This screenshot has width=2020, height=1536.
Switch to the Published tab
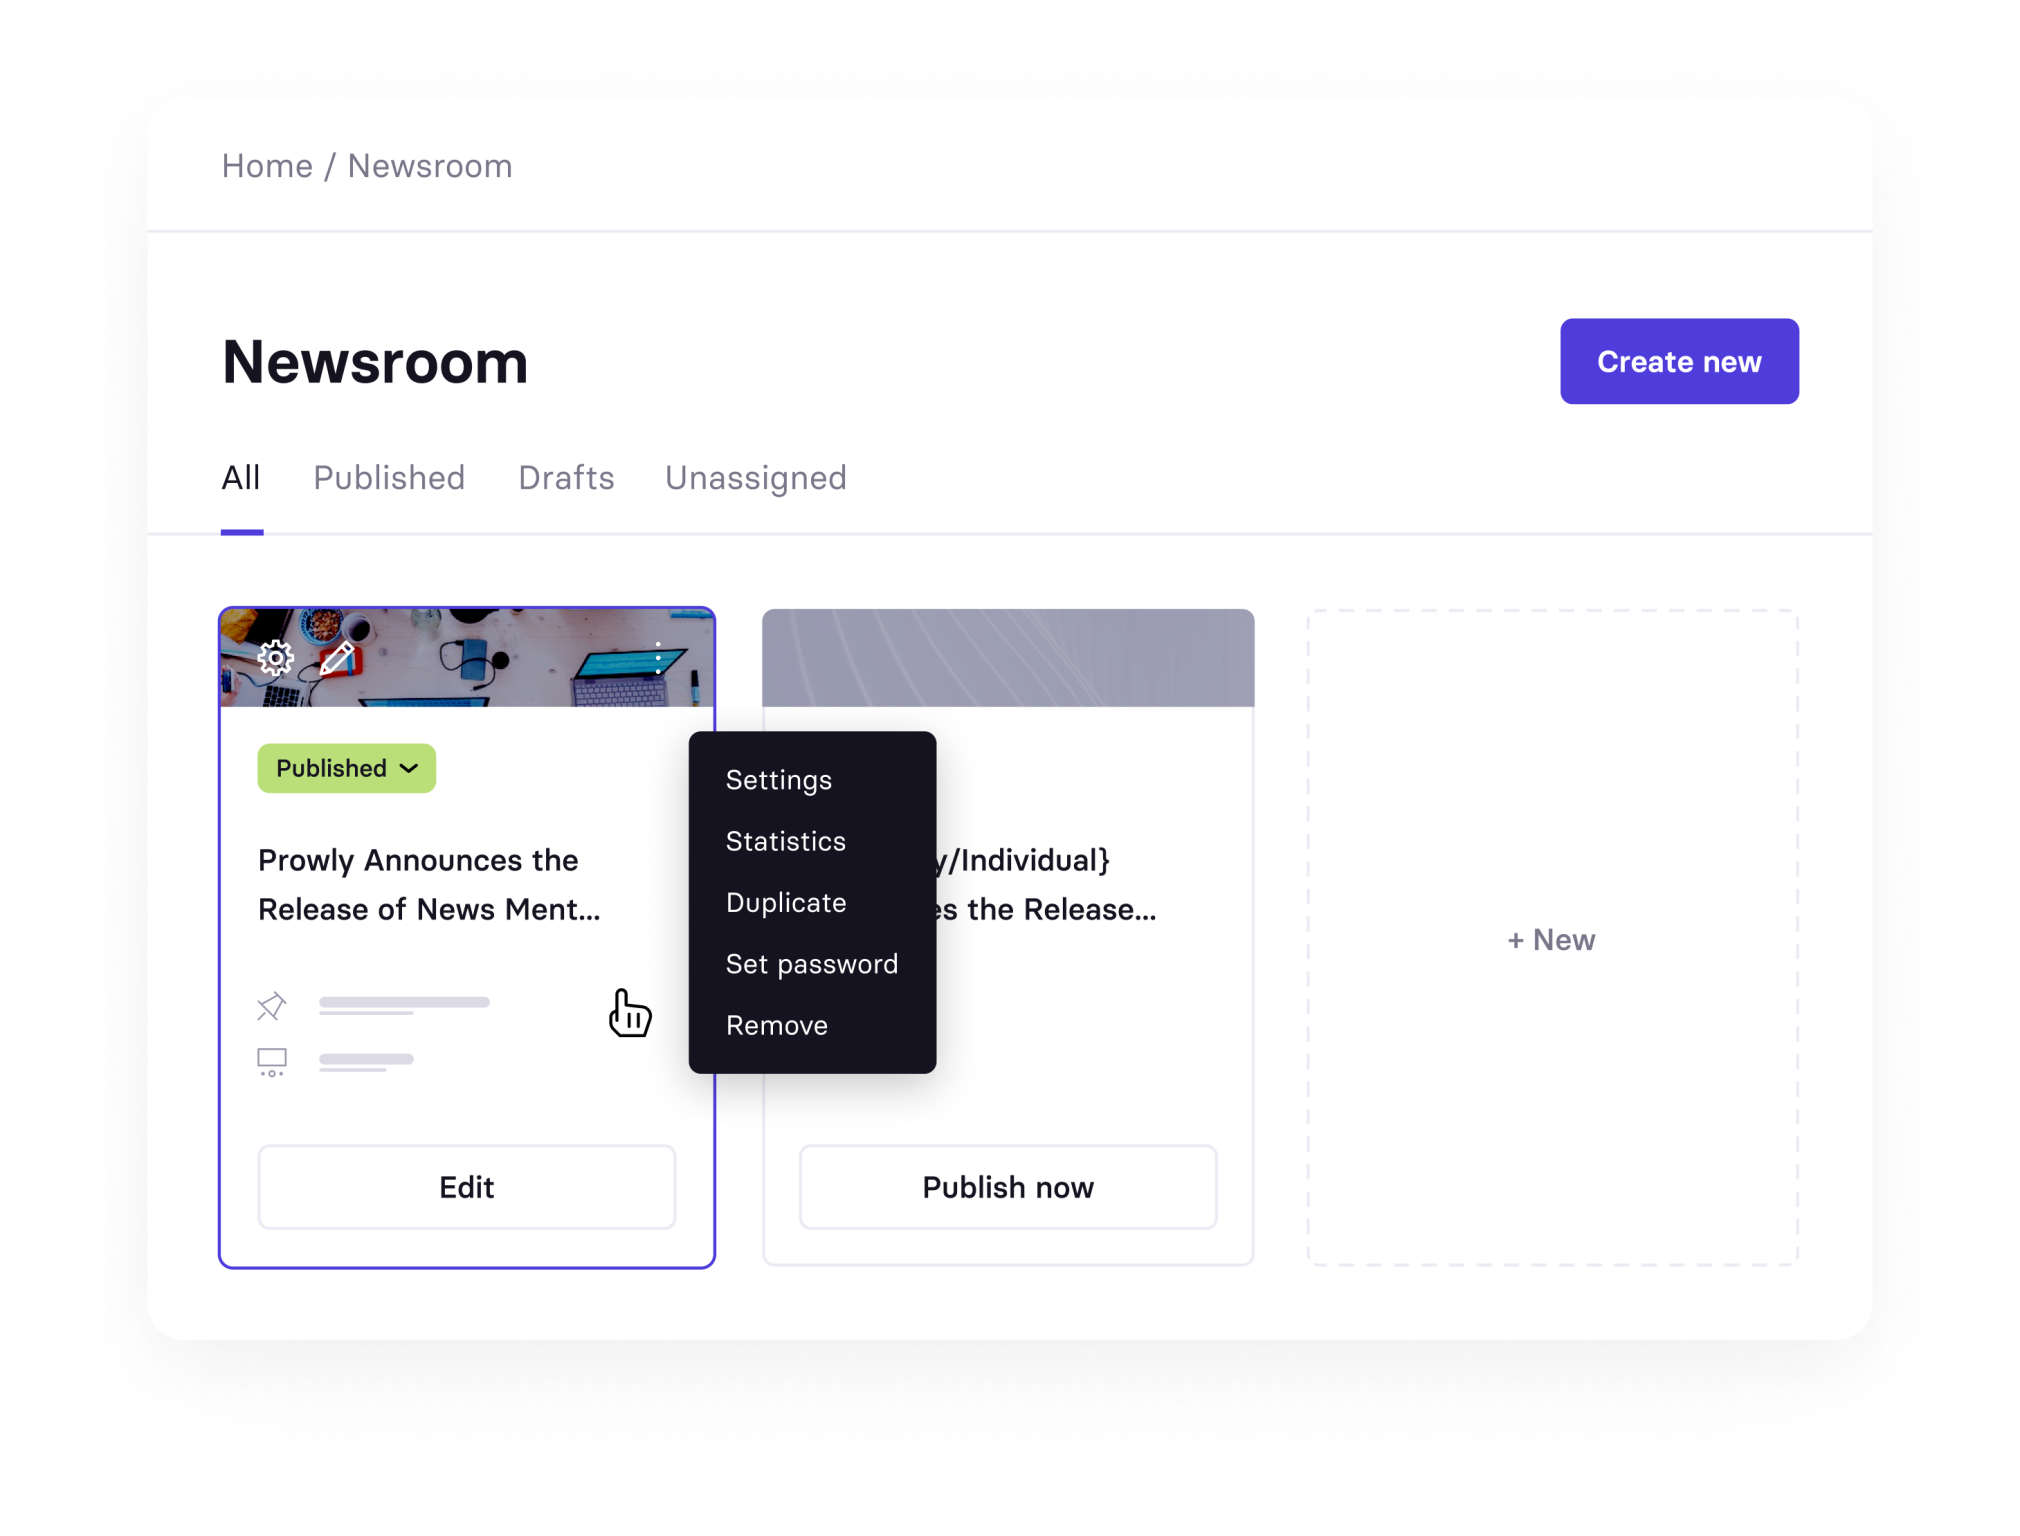point(389,478)
